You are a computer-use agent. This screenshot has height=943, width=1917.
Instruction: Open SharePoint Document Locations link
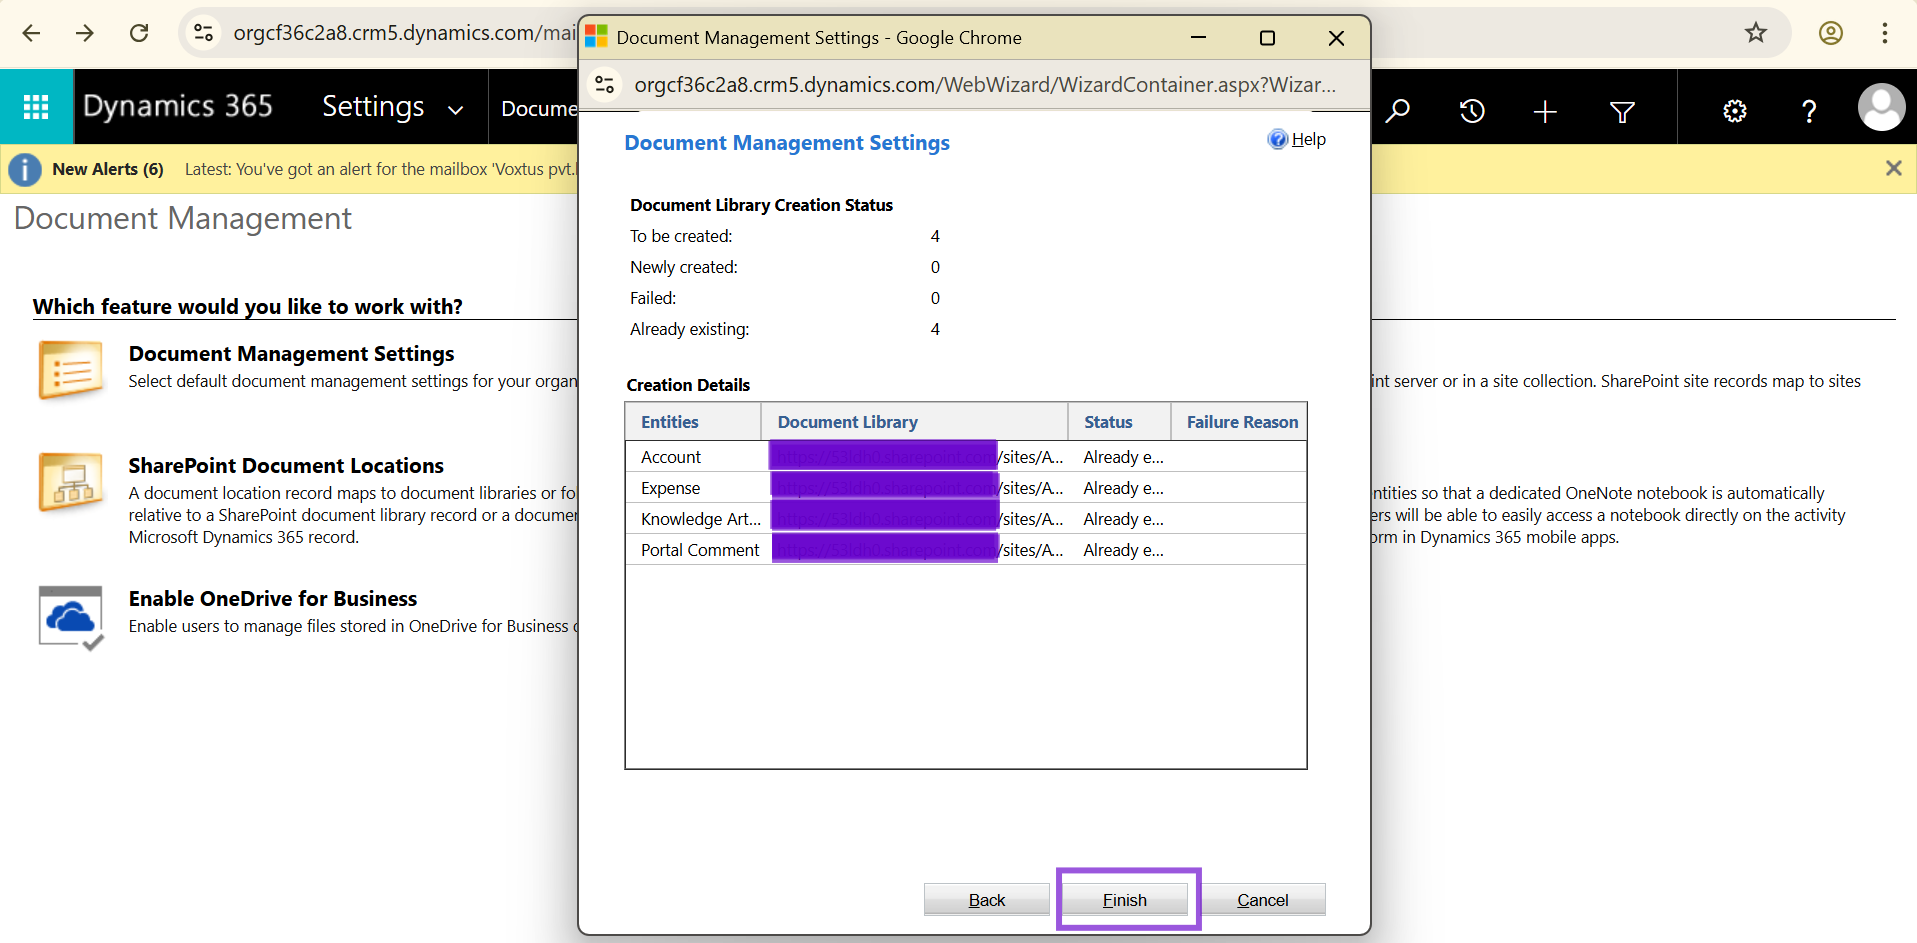point(286,466)
